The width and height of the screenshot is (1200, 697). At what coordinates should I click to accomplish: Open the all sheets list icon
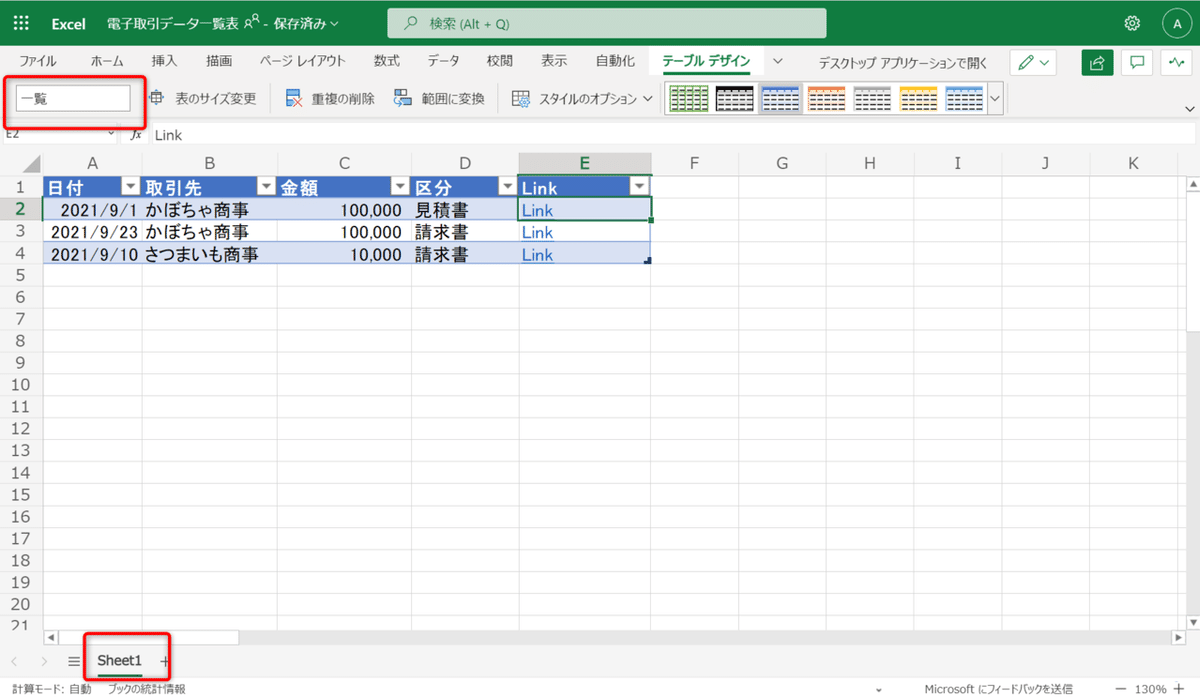tap(74, 661)
